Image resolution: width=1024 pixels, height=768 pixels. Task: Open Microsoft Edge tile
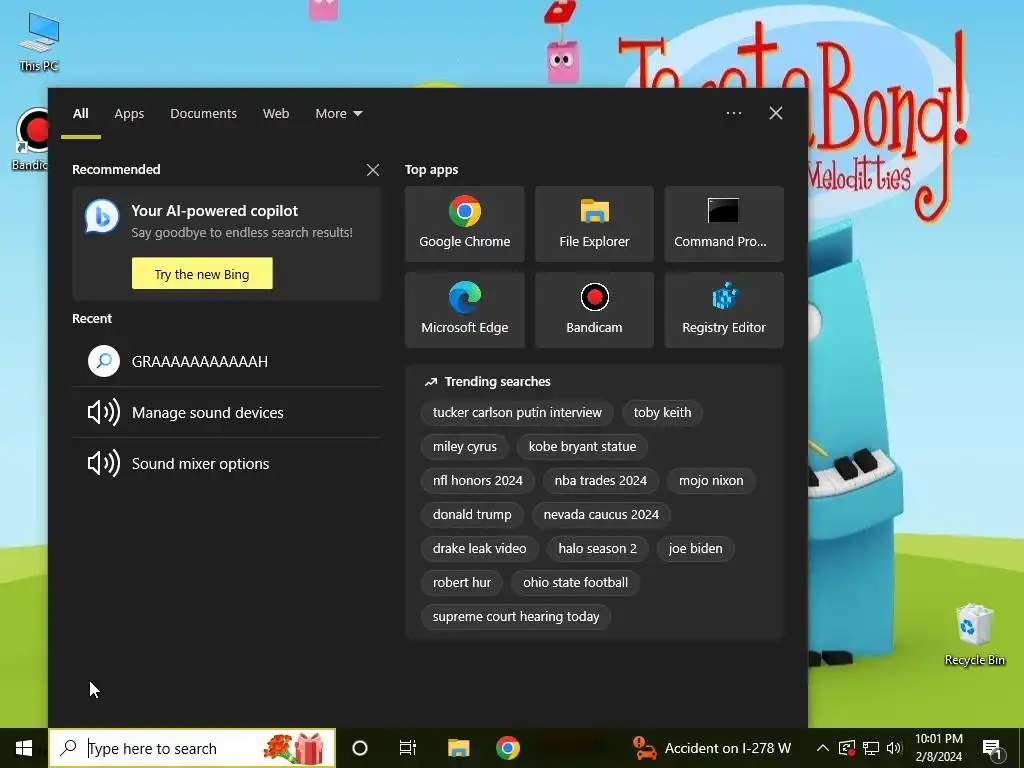click(x=464, y=310)
